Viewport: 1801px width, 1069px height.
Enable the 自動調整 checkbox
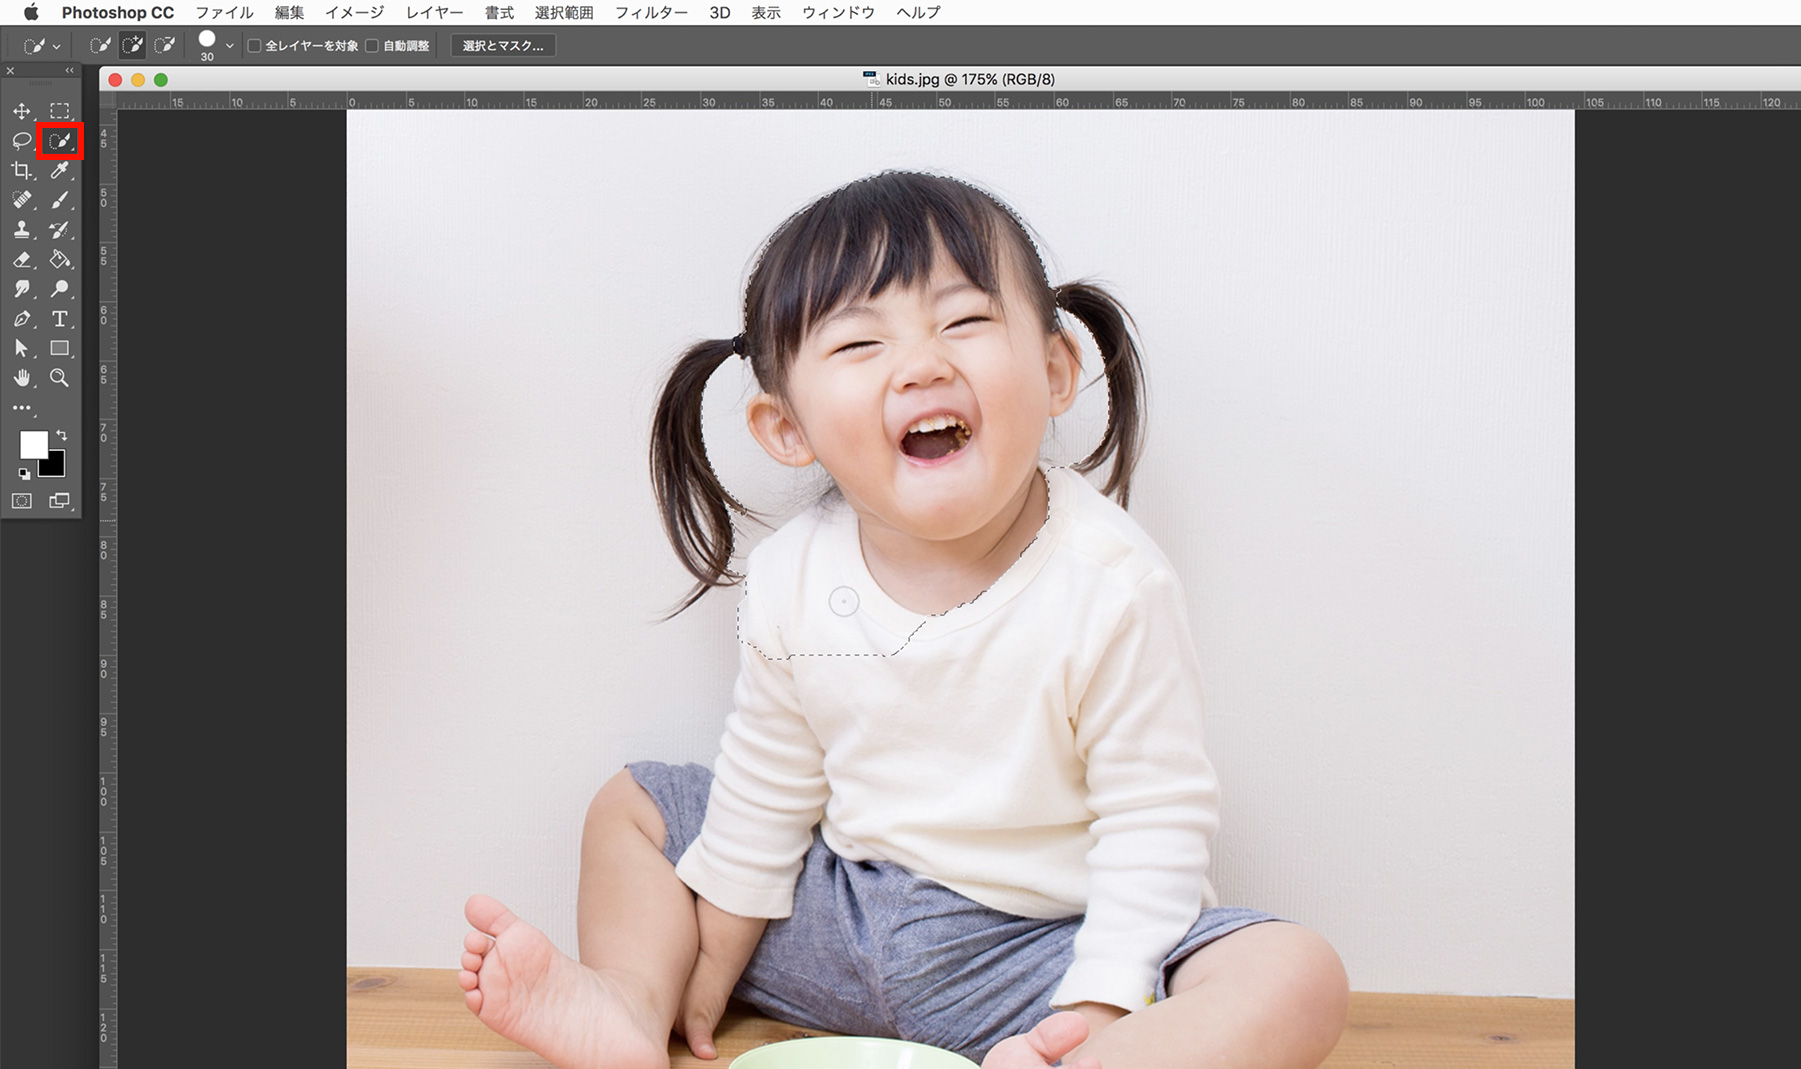[x=372, y=46]
